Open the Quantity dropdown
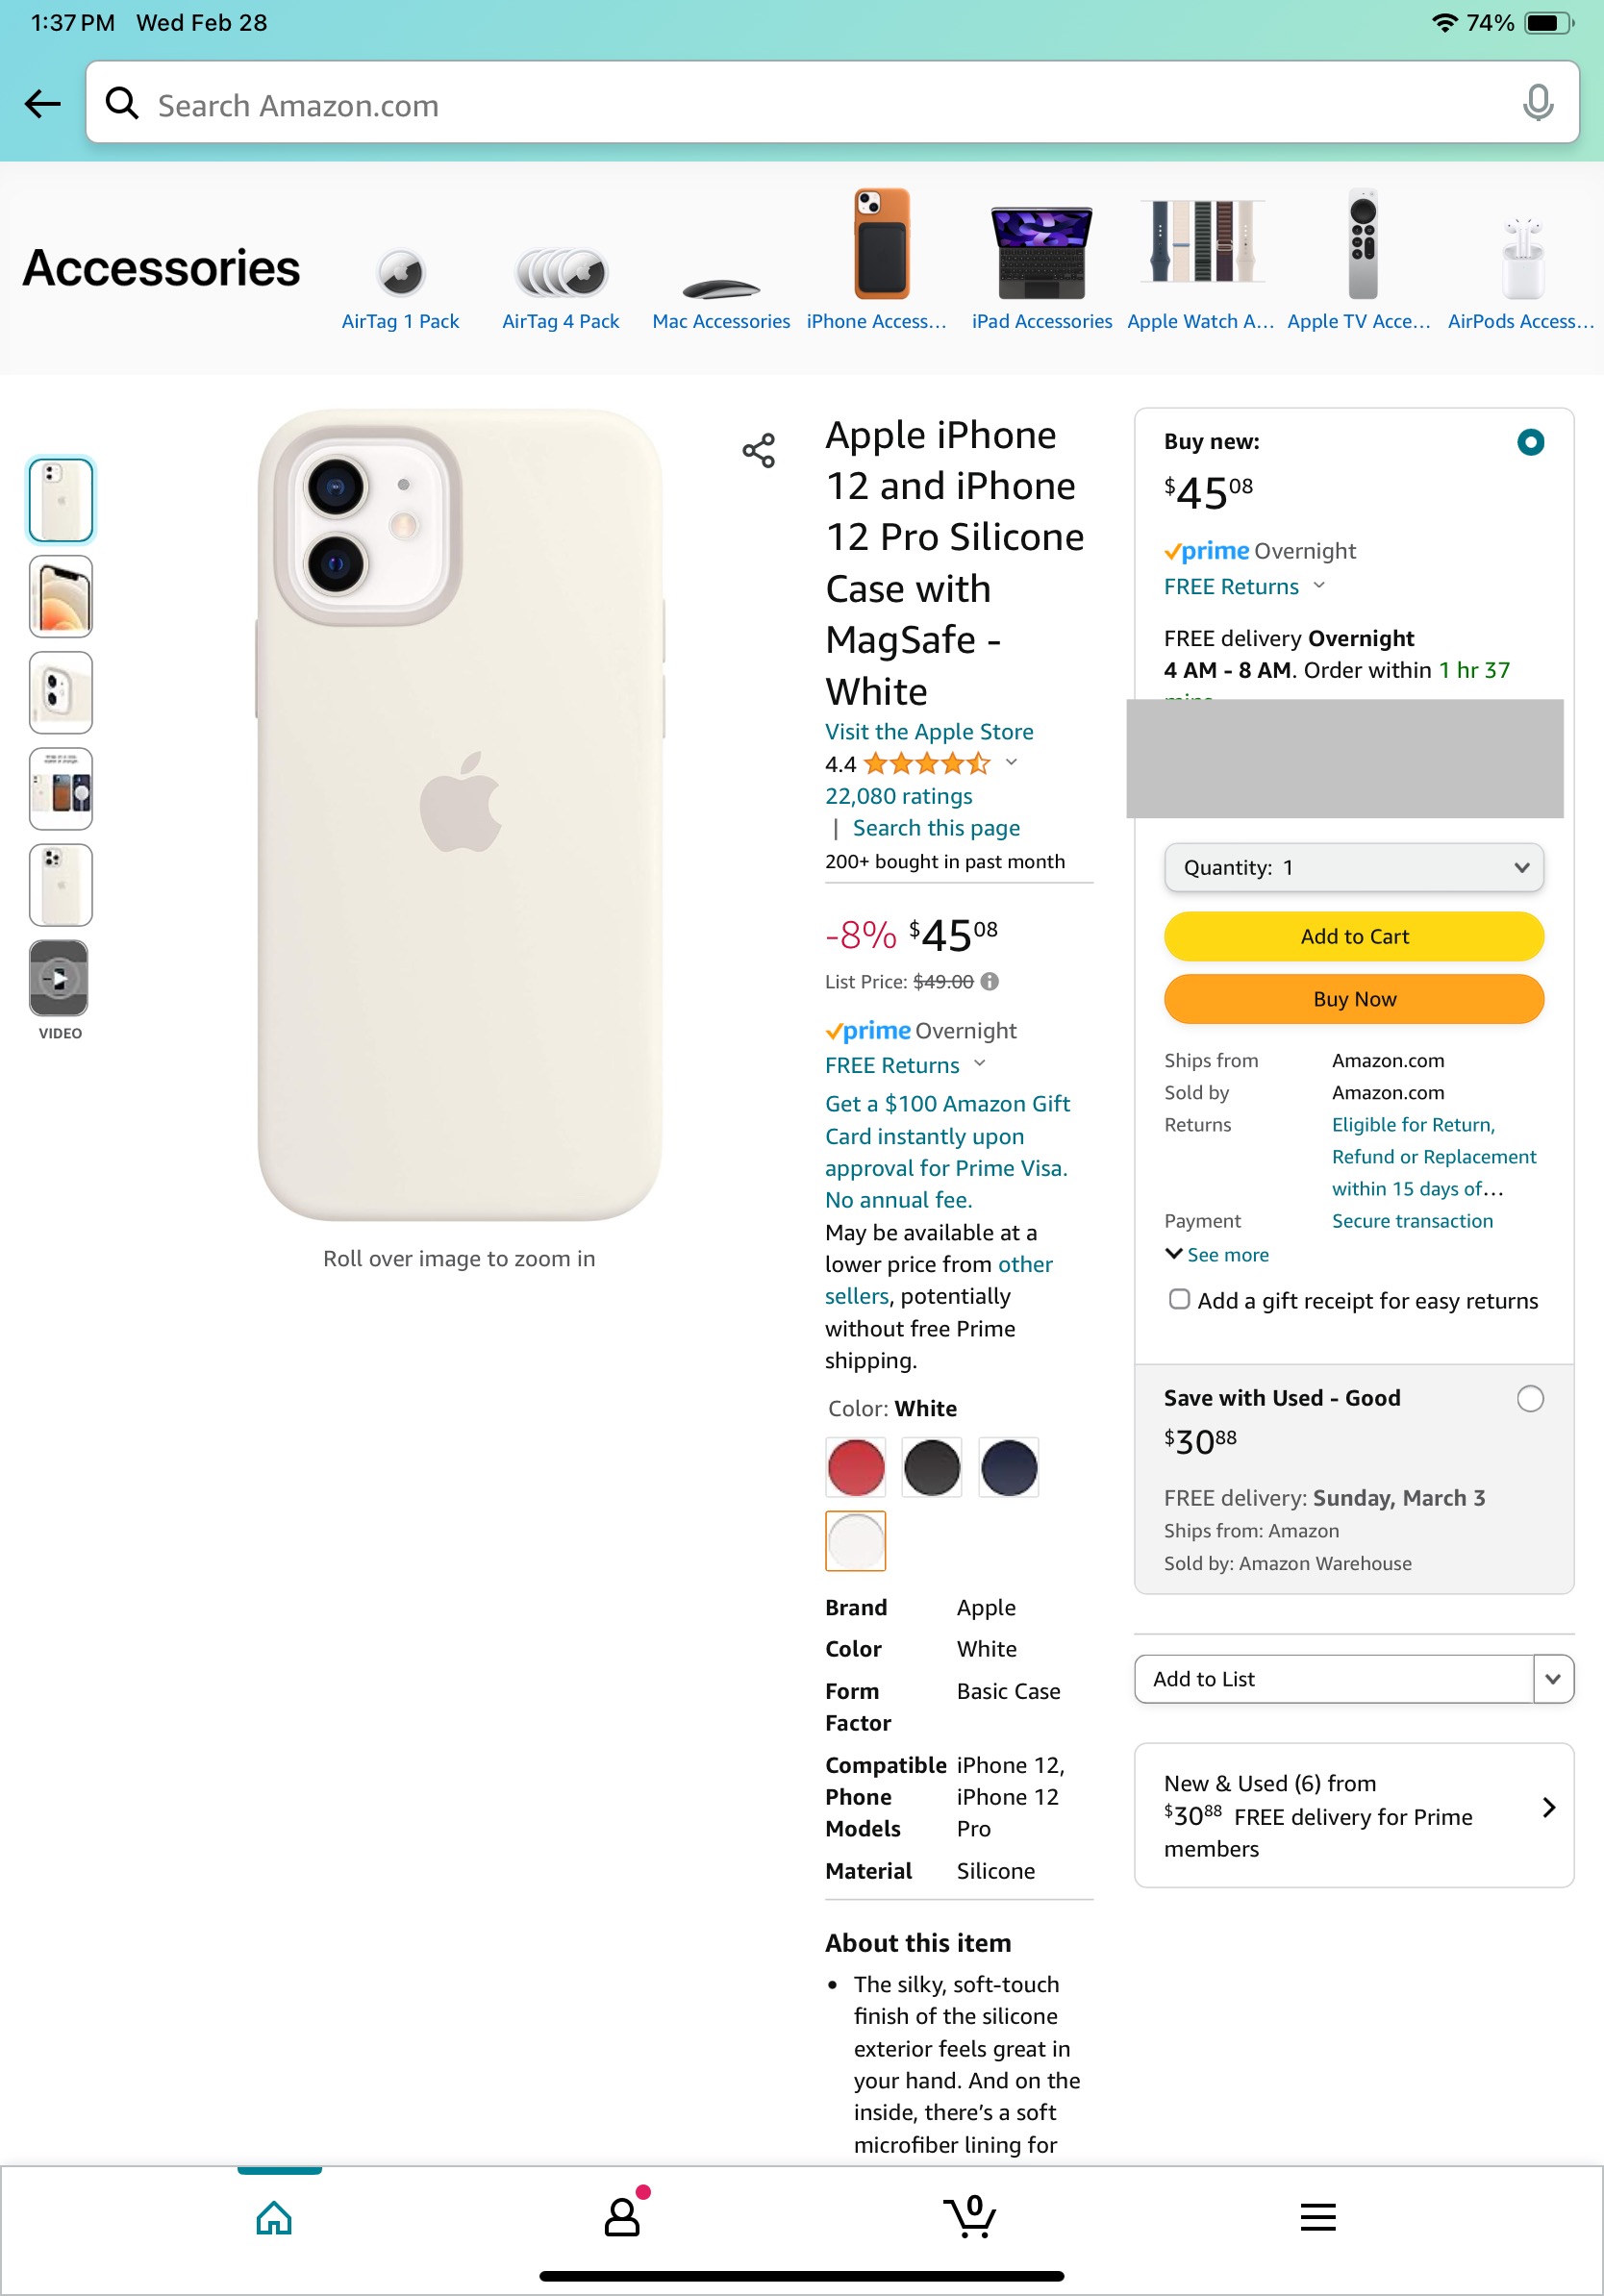The width and height of the screenshot is (1604, 2296). [1353, 867]
